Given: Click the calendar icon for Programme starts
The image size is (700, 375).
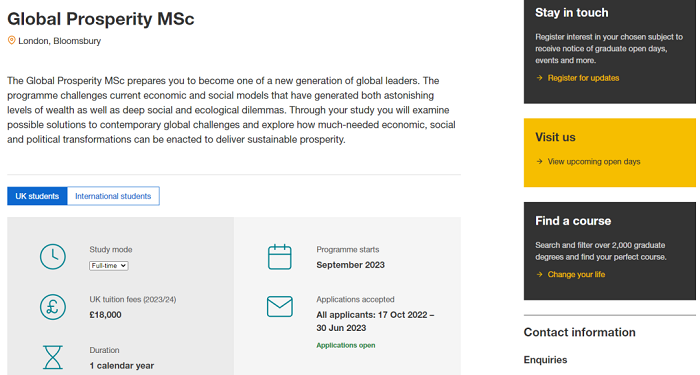Looking at the screenshot, I should tap(279, 257).
